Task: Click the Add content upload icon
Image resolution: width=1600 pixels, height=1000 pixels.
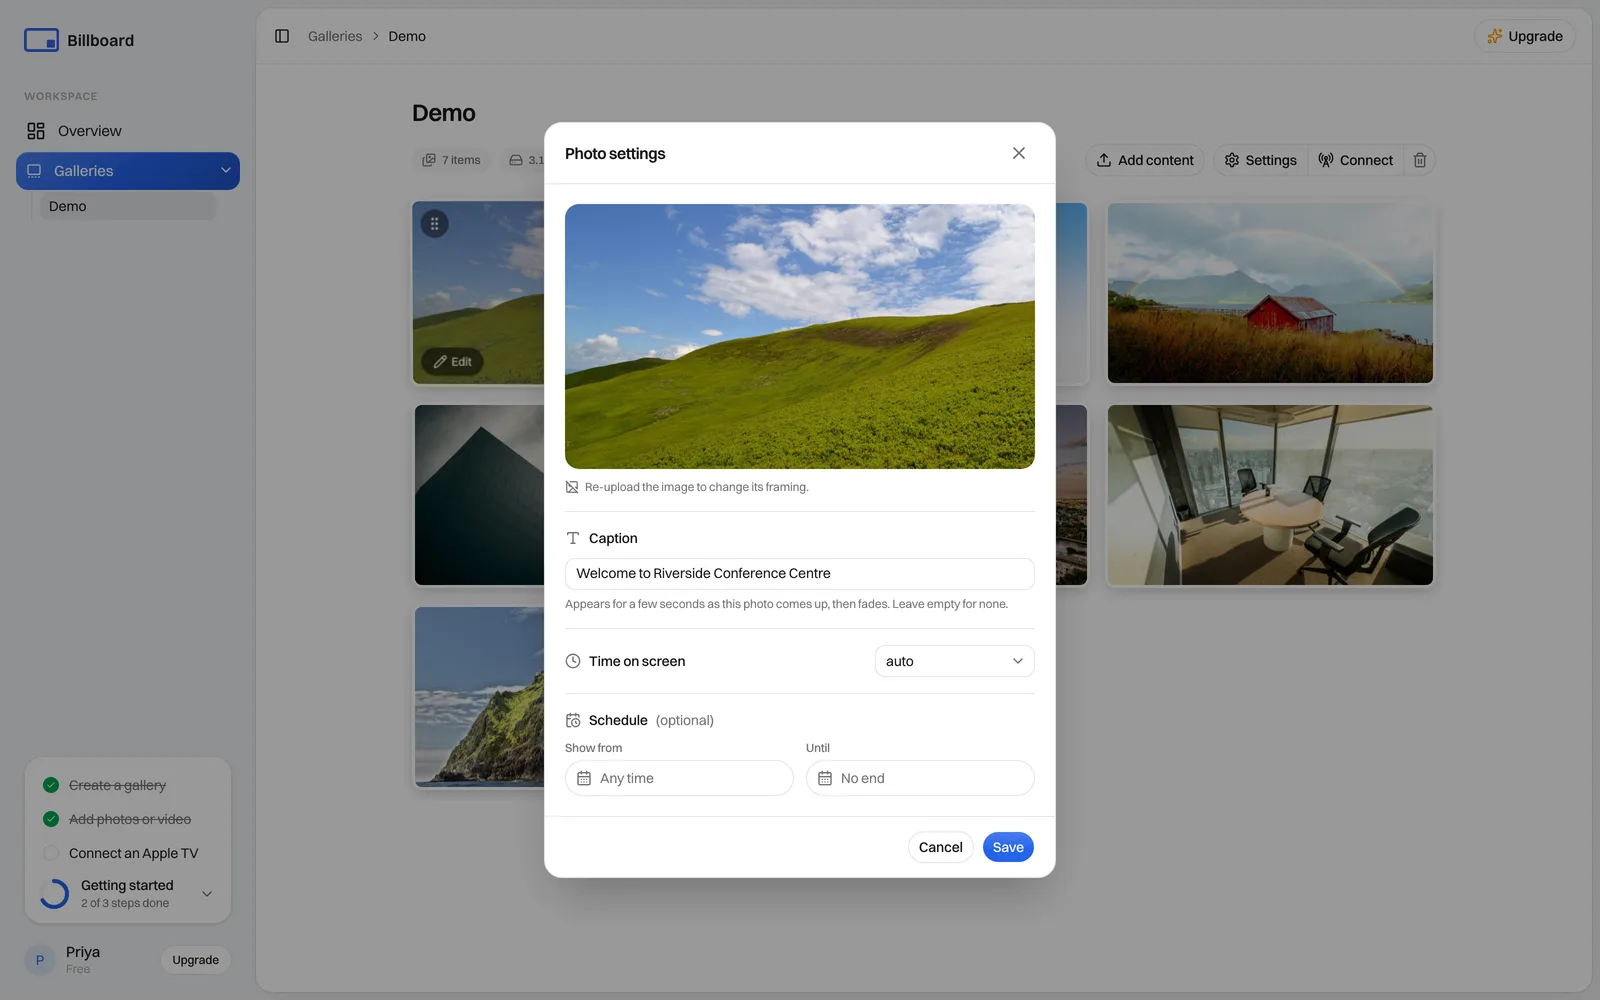Action: pyautogui.click(x=1104, y=160)
